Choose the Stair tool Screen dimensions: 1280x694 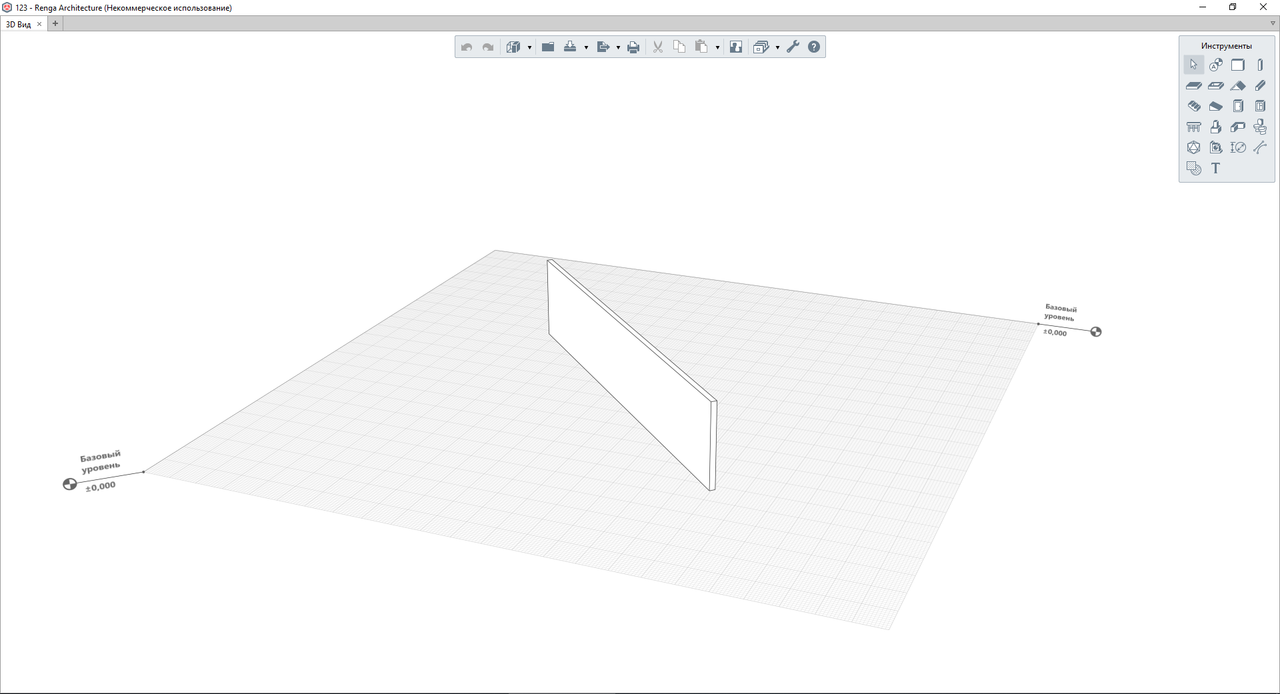[1193, 105]
